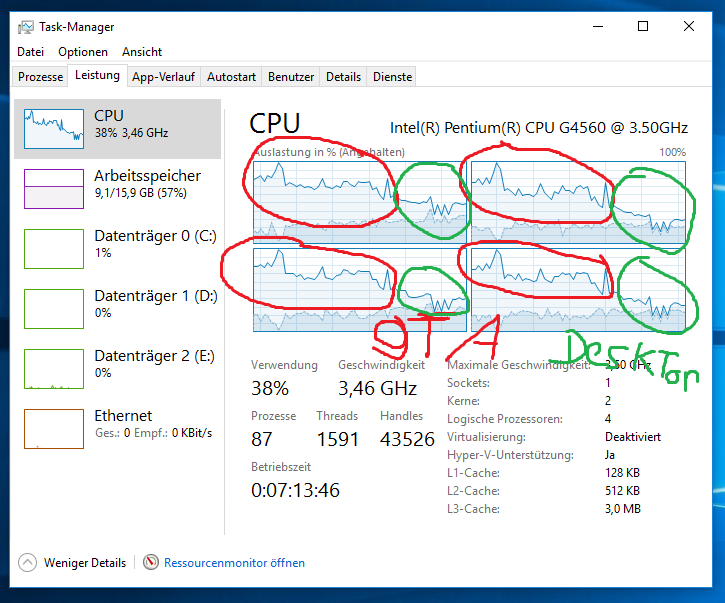Click the Datenträger 2 (E:) label

click(154, 356)
